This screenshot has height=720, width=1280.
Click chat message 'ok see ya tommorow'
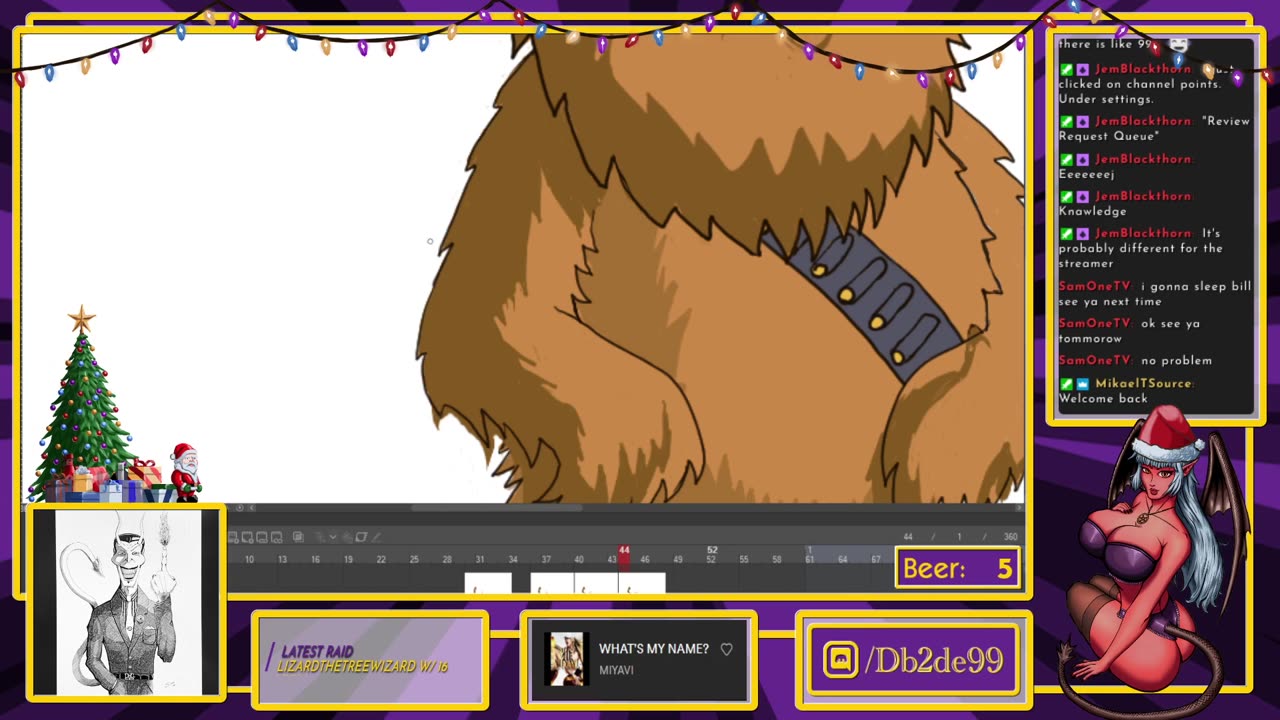point(1130,331)
